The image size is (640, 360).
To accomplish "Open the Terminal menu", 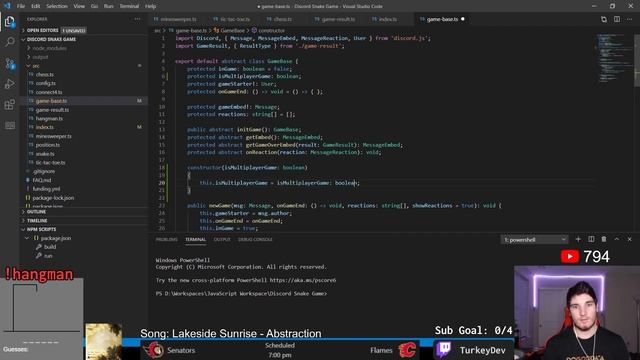I will click(129, 6).
